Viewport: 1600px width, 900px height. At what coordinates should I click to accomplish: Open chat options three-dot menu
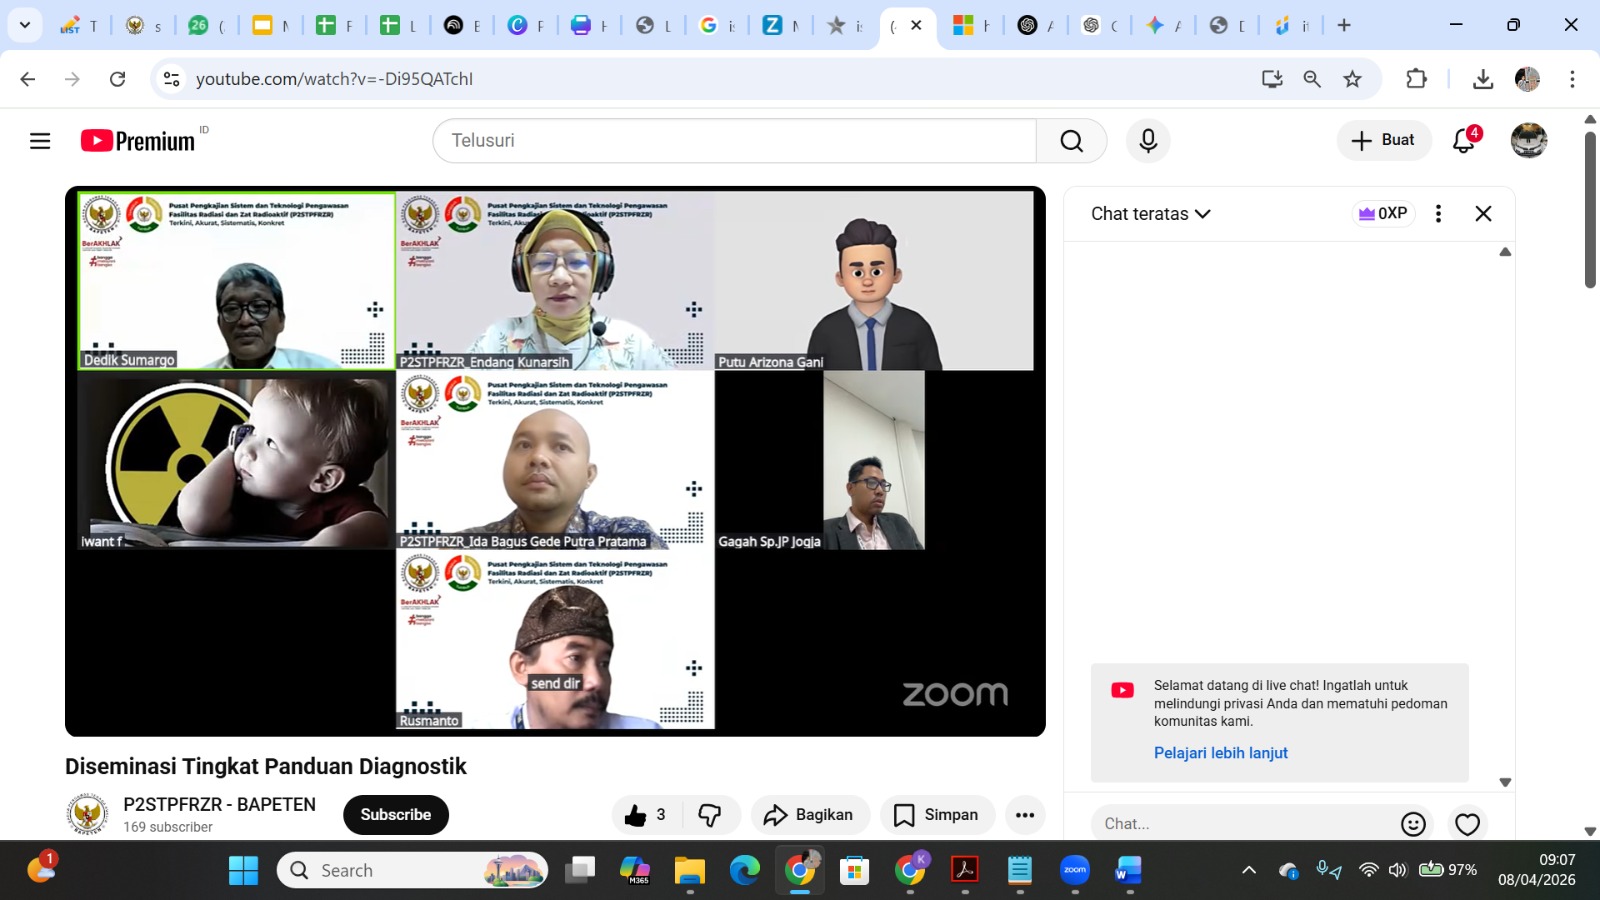(1438, 214)
